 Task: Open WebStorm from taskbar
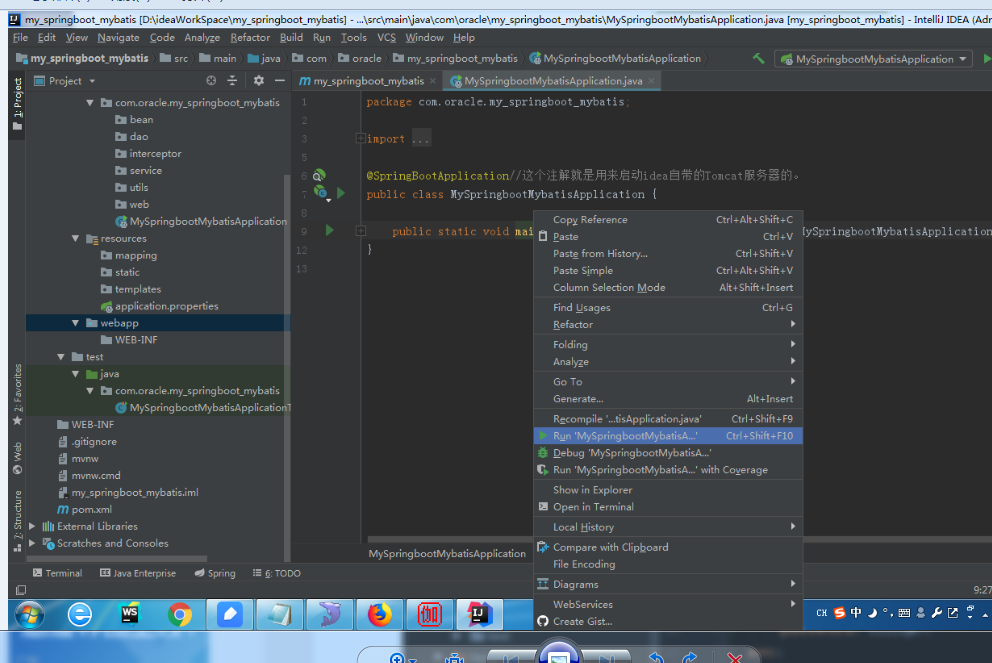coord(130,614)
